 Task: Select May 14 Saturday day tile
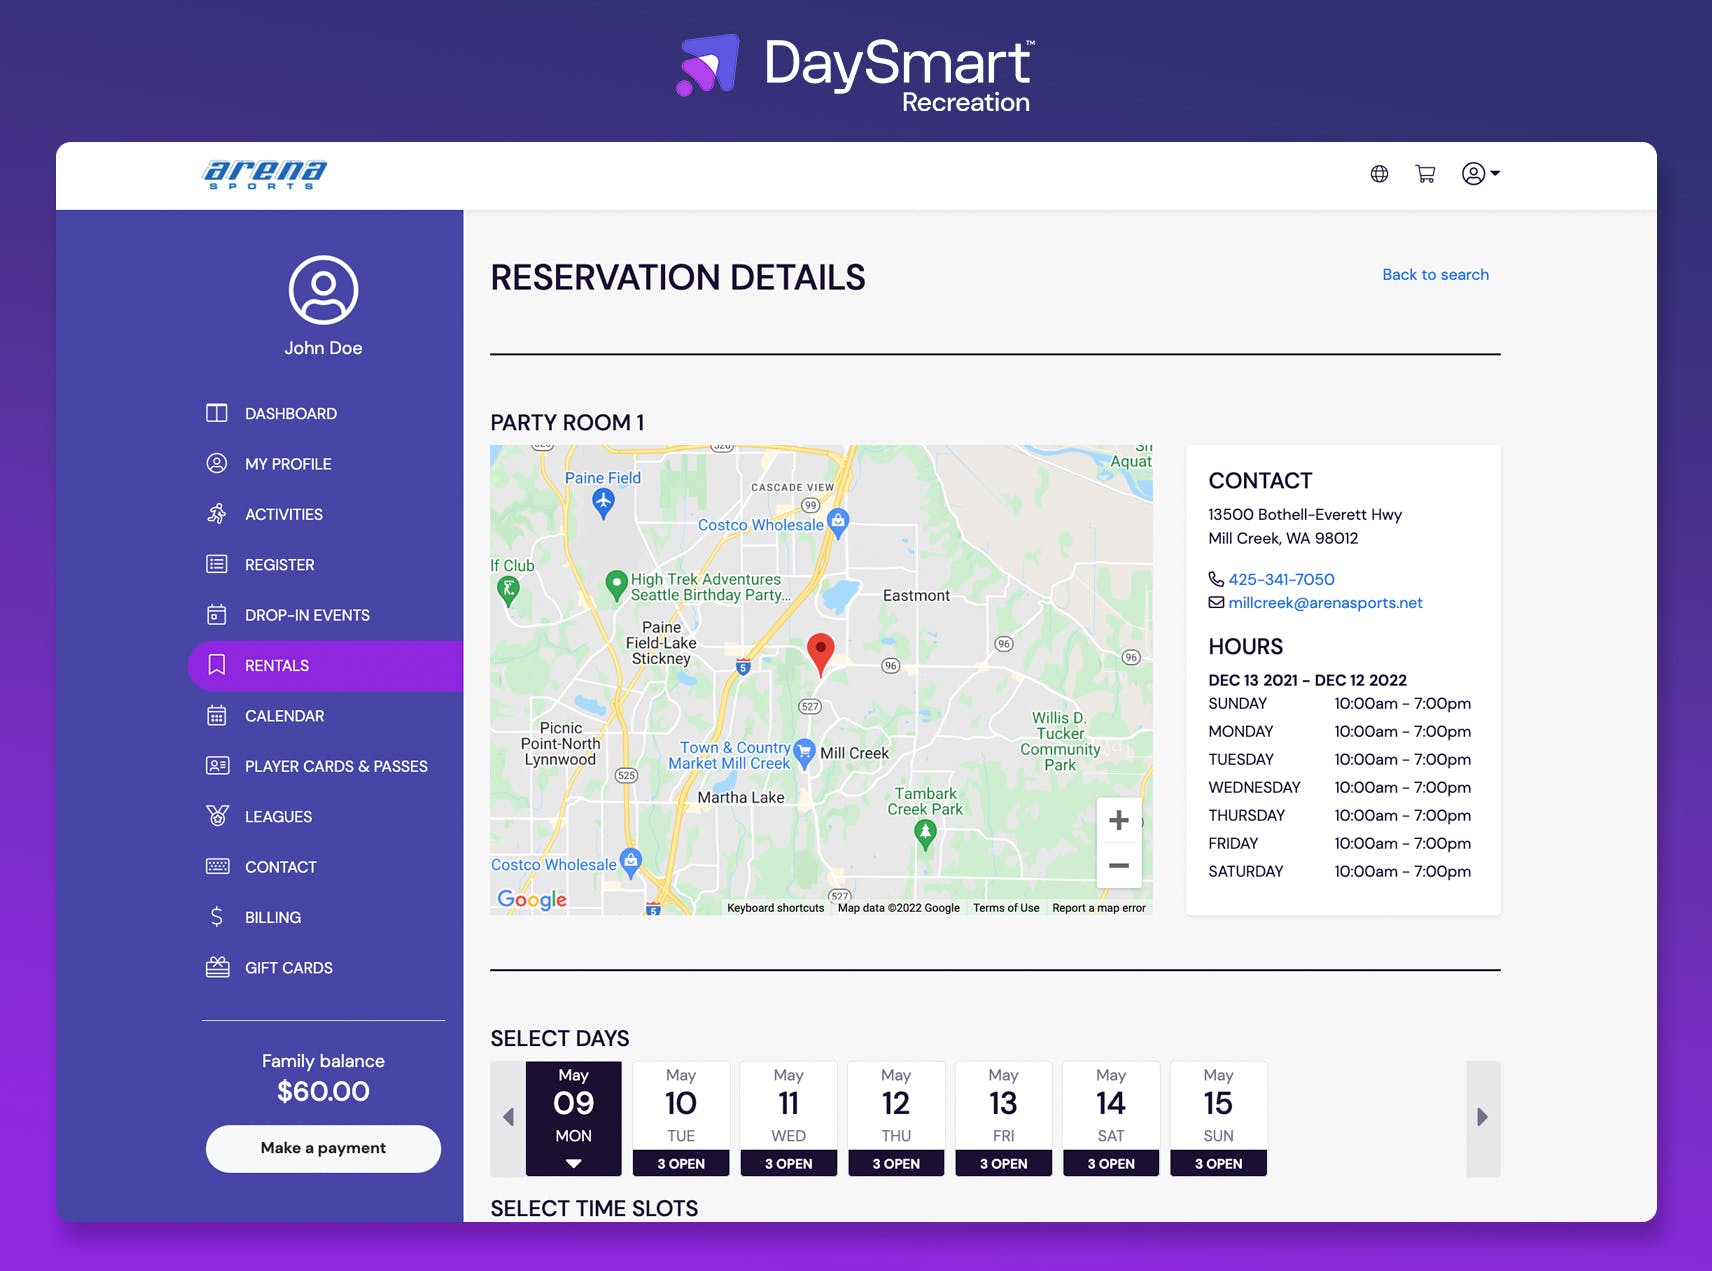tap(1111, 1118)
